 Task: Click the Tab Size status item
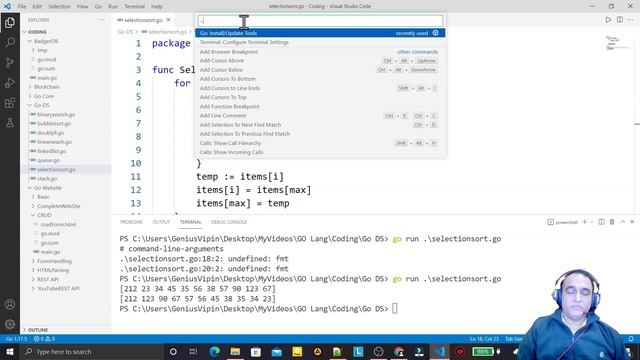pyautogui.click(x=513, y=339)
